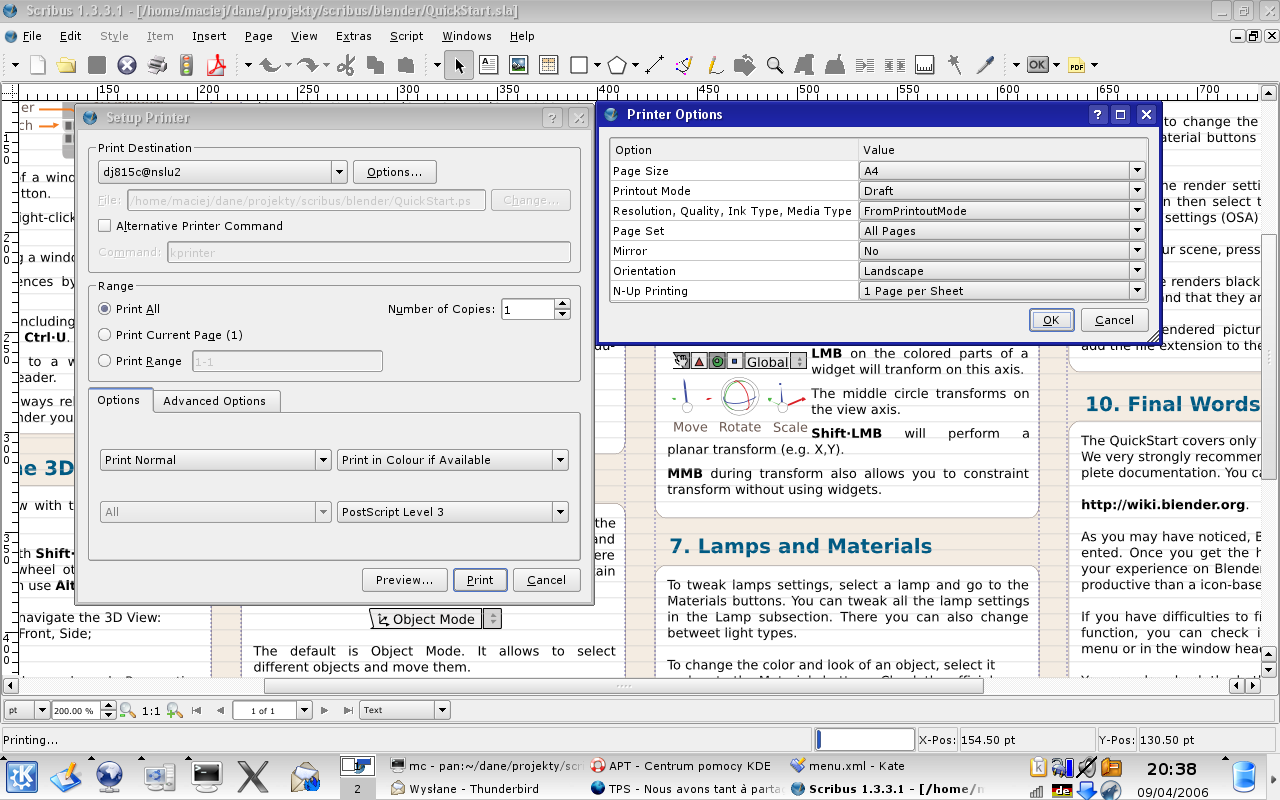Image resolution: width=1280 pixels, height=800 pixels.
Task: Click the horizontal scrollbar below the document
Action: [622, 686]
